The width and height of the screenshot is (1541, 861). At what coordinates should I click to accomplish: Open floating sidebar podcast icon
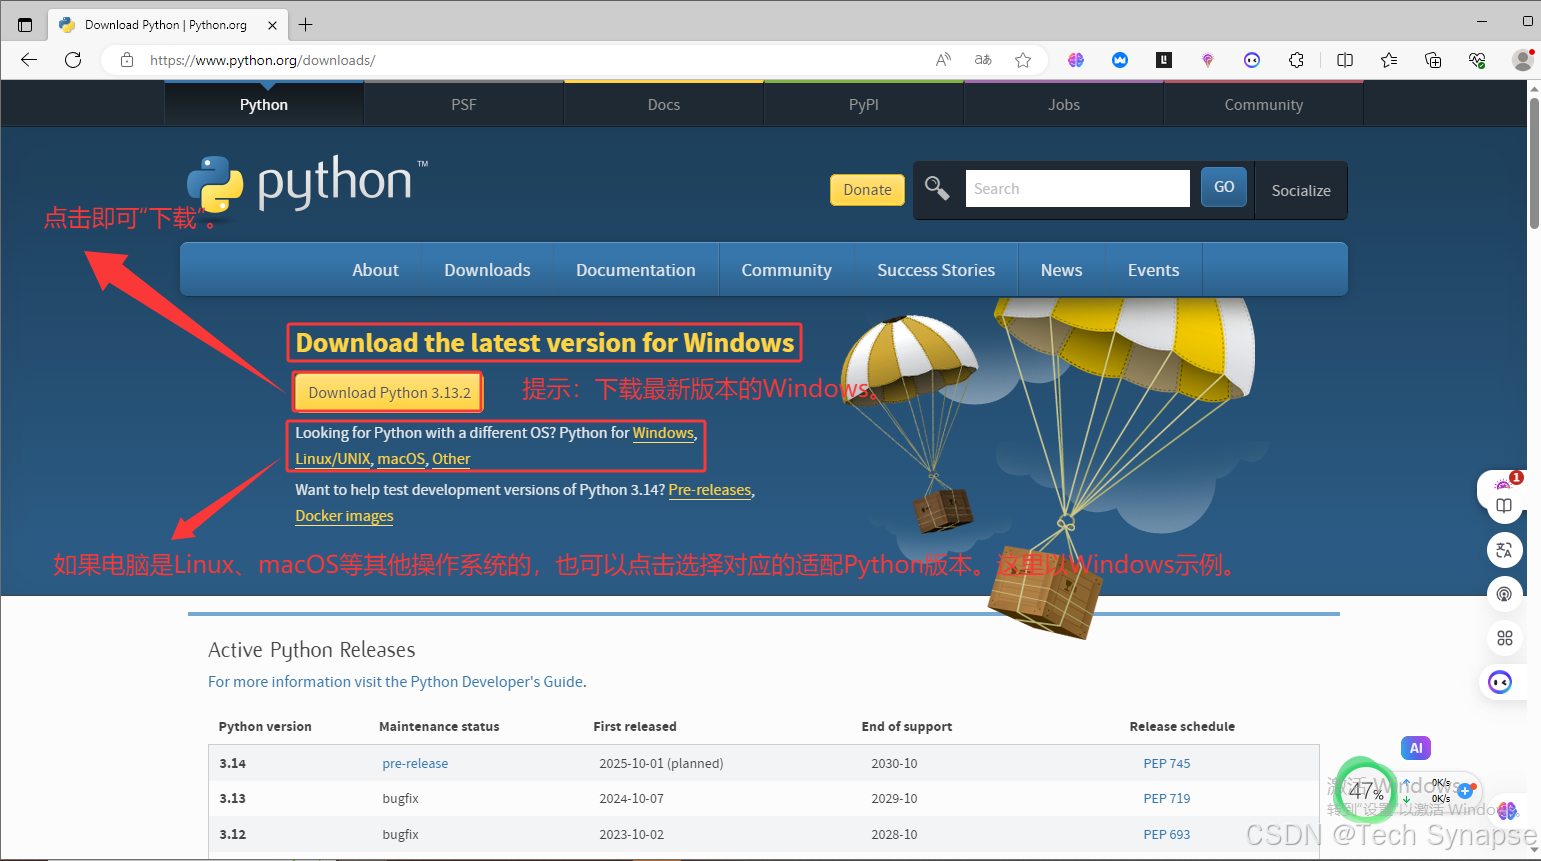coord(1504,594)
